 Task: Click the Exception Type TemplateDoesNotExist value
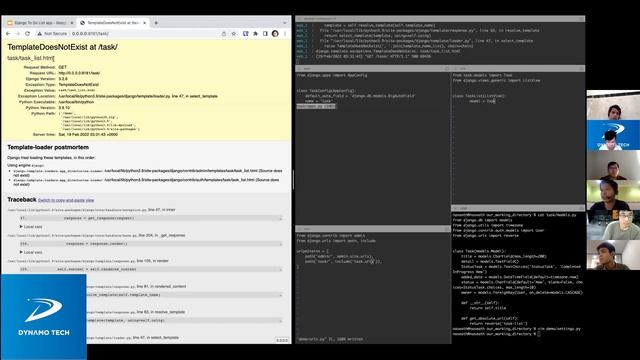tap(78, 84)
